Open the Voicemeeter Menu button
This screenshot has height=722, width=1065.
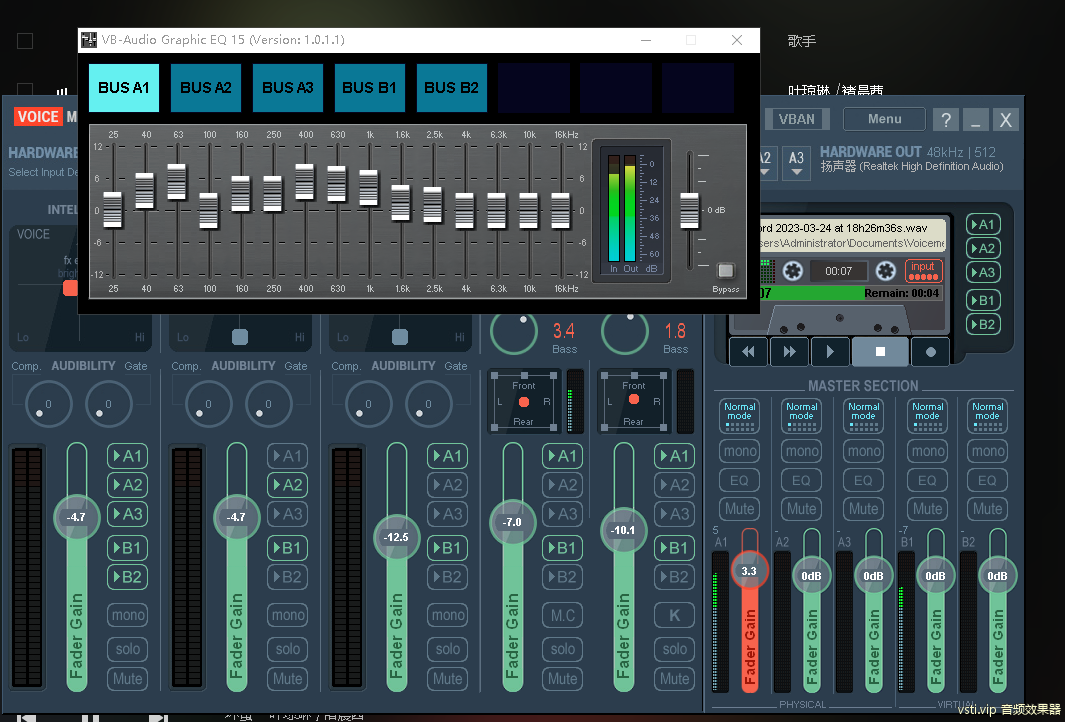tap(884, 120)
